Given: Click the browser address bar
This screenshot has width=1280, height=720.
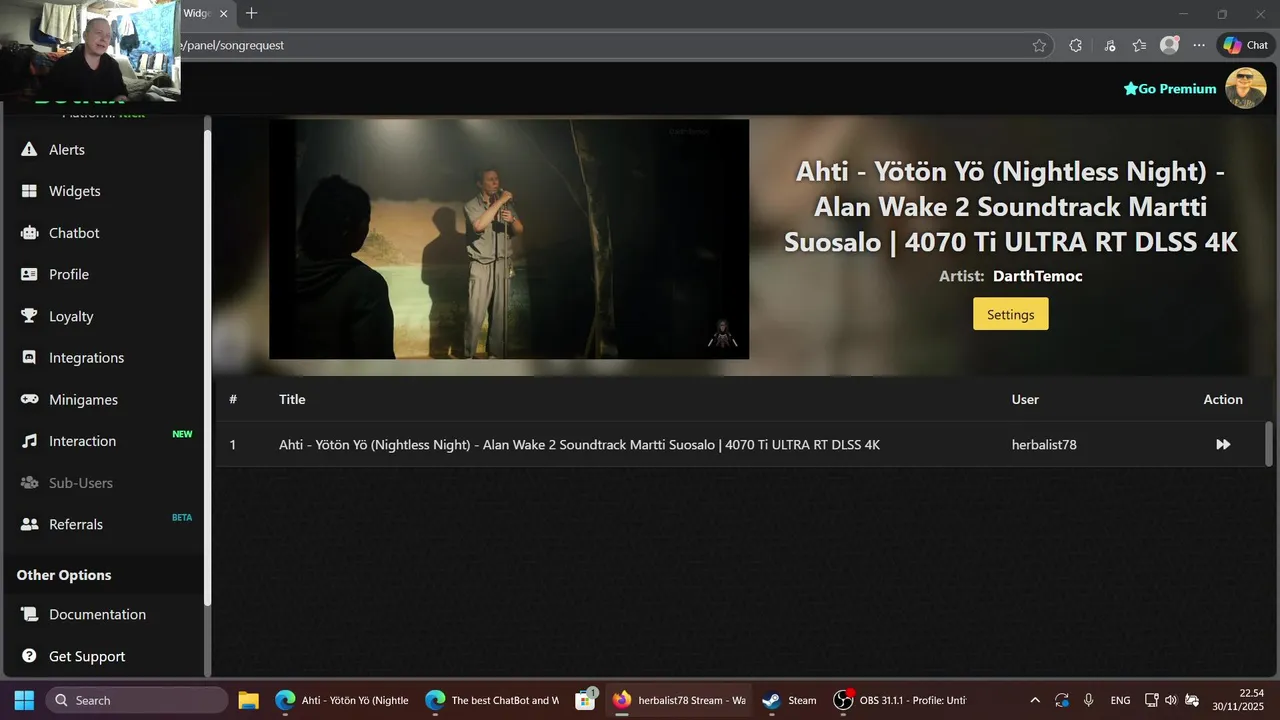Looking at the screenshot, I should [x=600, y=45].
